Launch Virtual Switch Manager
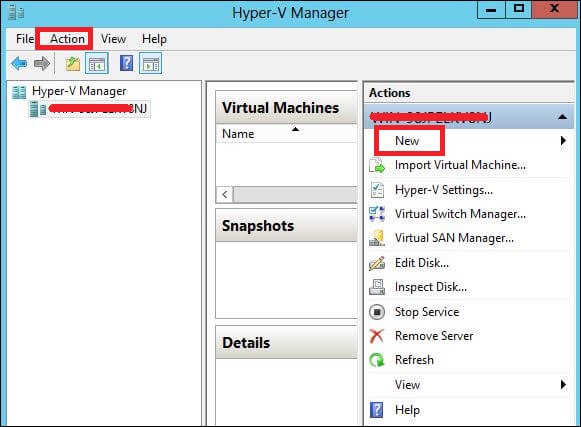Image resolution: width=581 pixels, height=427 pixels. [x=460, y=214]
